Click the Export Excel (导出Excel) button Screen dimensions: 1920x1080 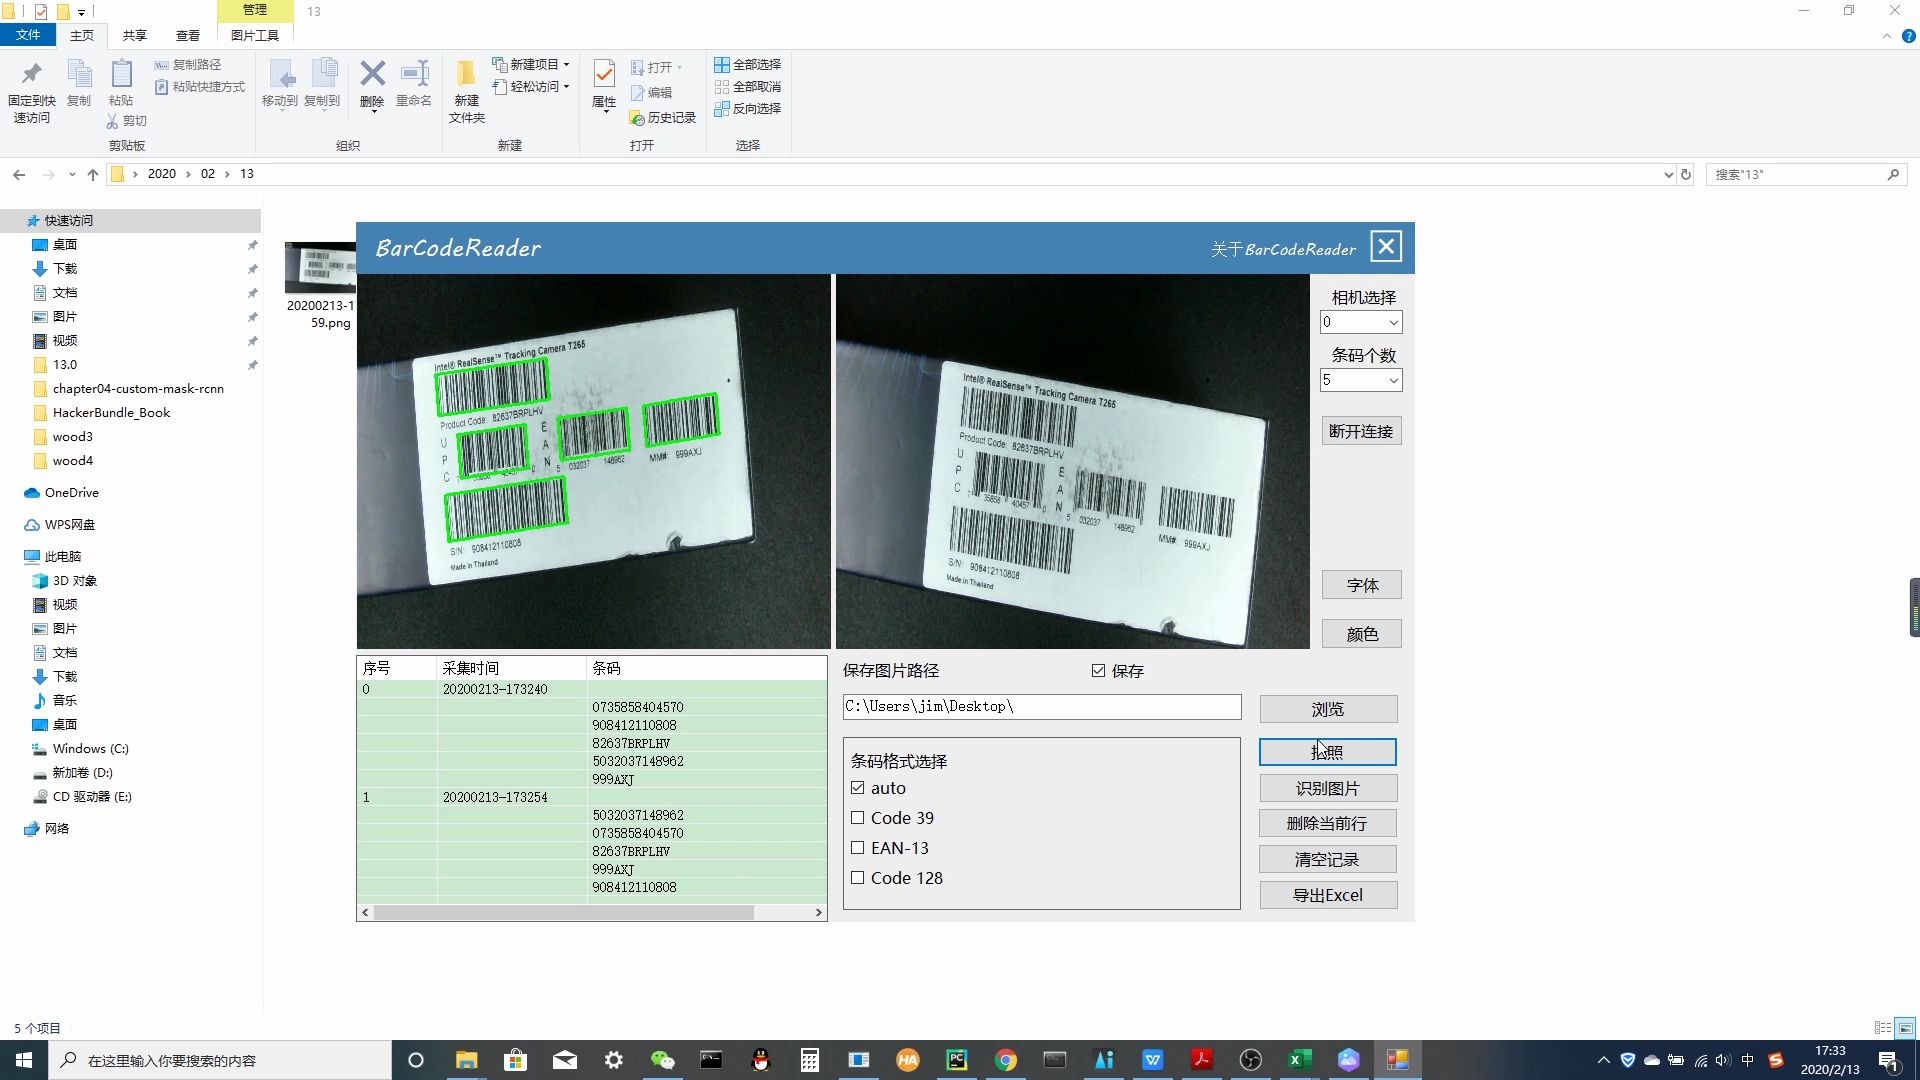(1327, 895)
